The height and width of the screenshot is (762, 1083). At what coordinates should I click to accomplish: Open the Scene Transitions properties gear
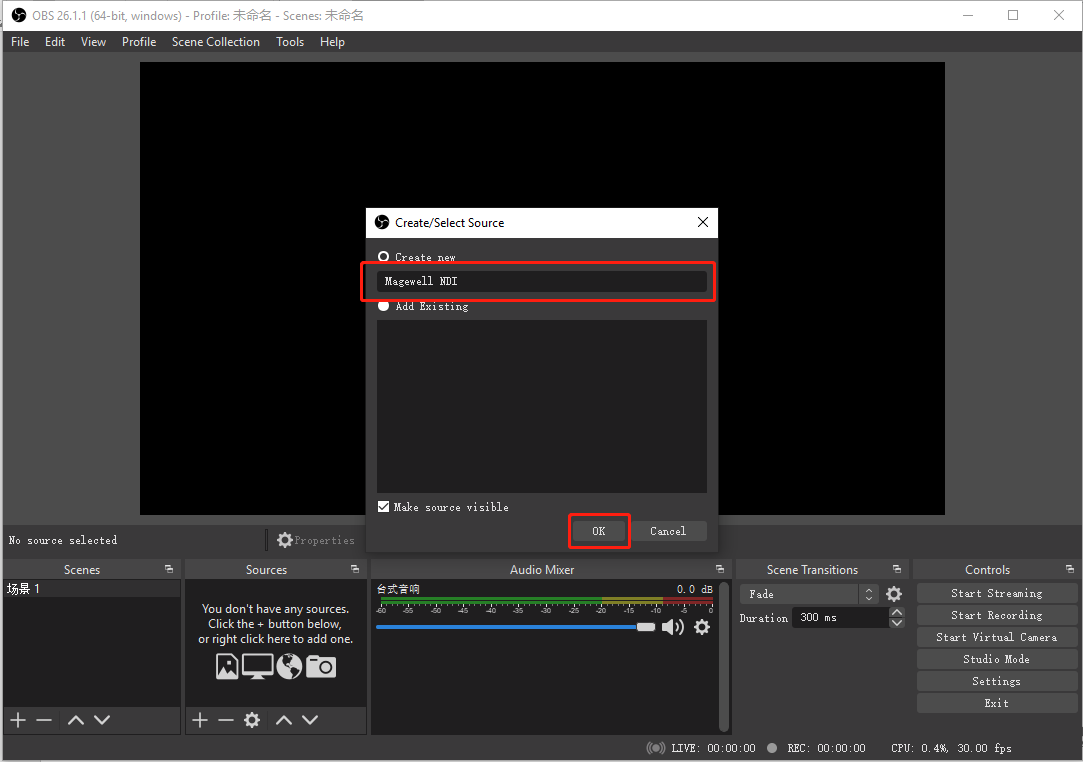[x=893, y=593]
